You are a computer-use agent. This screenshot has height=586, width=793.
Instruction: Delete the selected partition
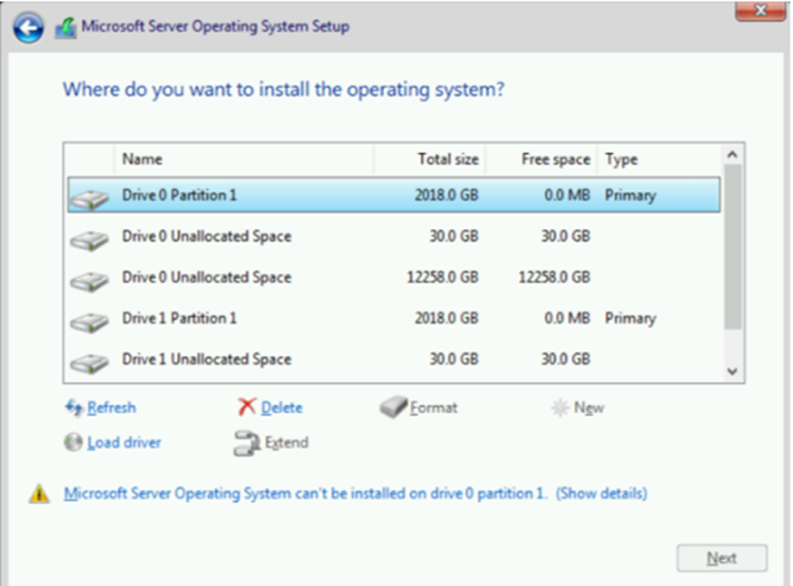282,408
